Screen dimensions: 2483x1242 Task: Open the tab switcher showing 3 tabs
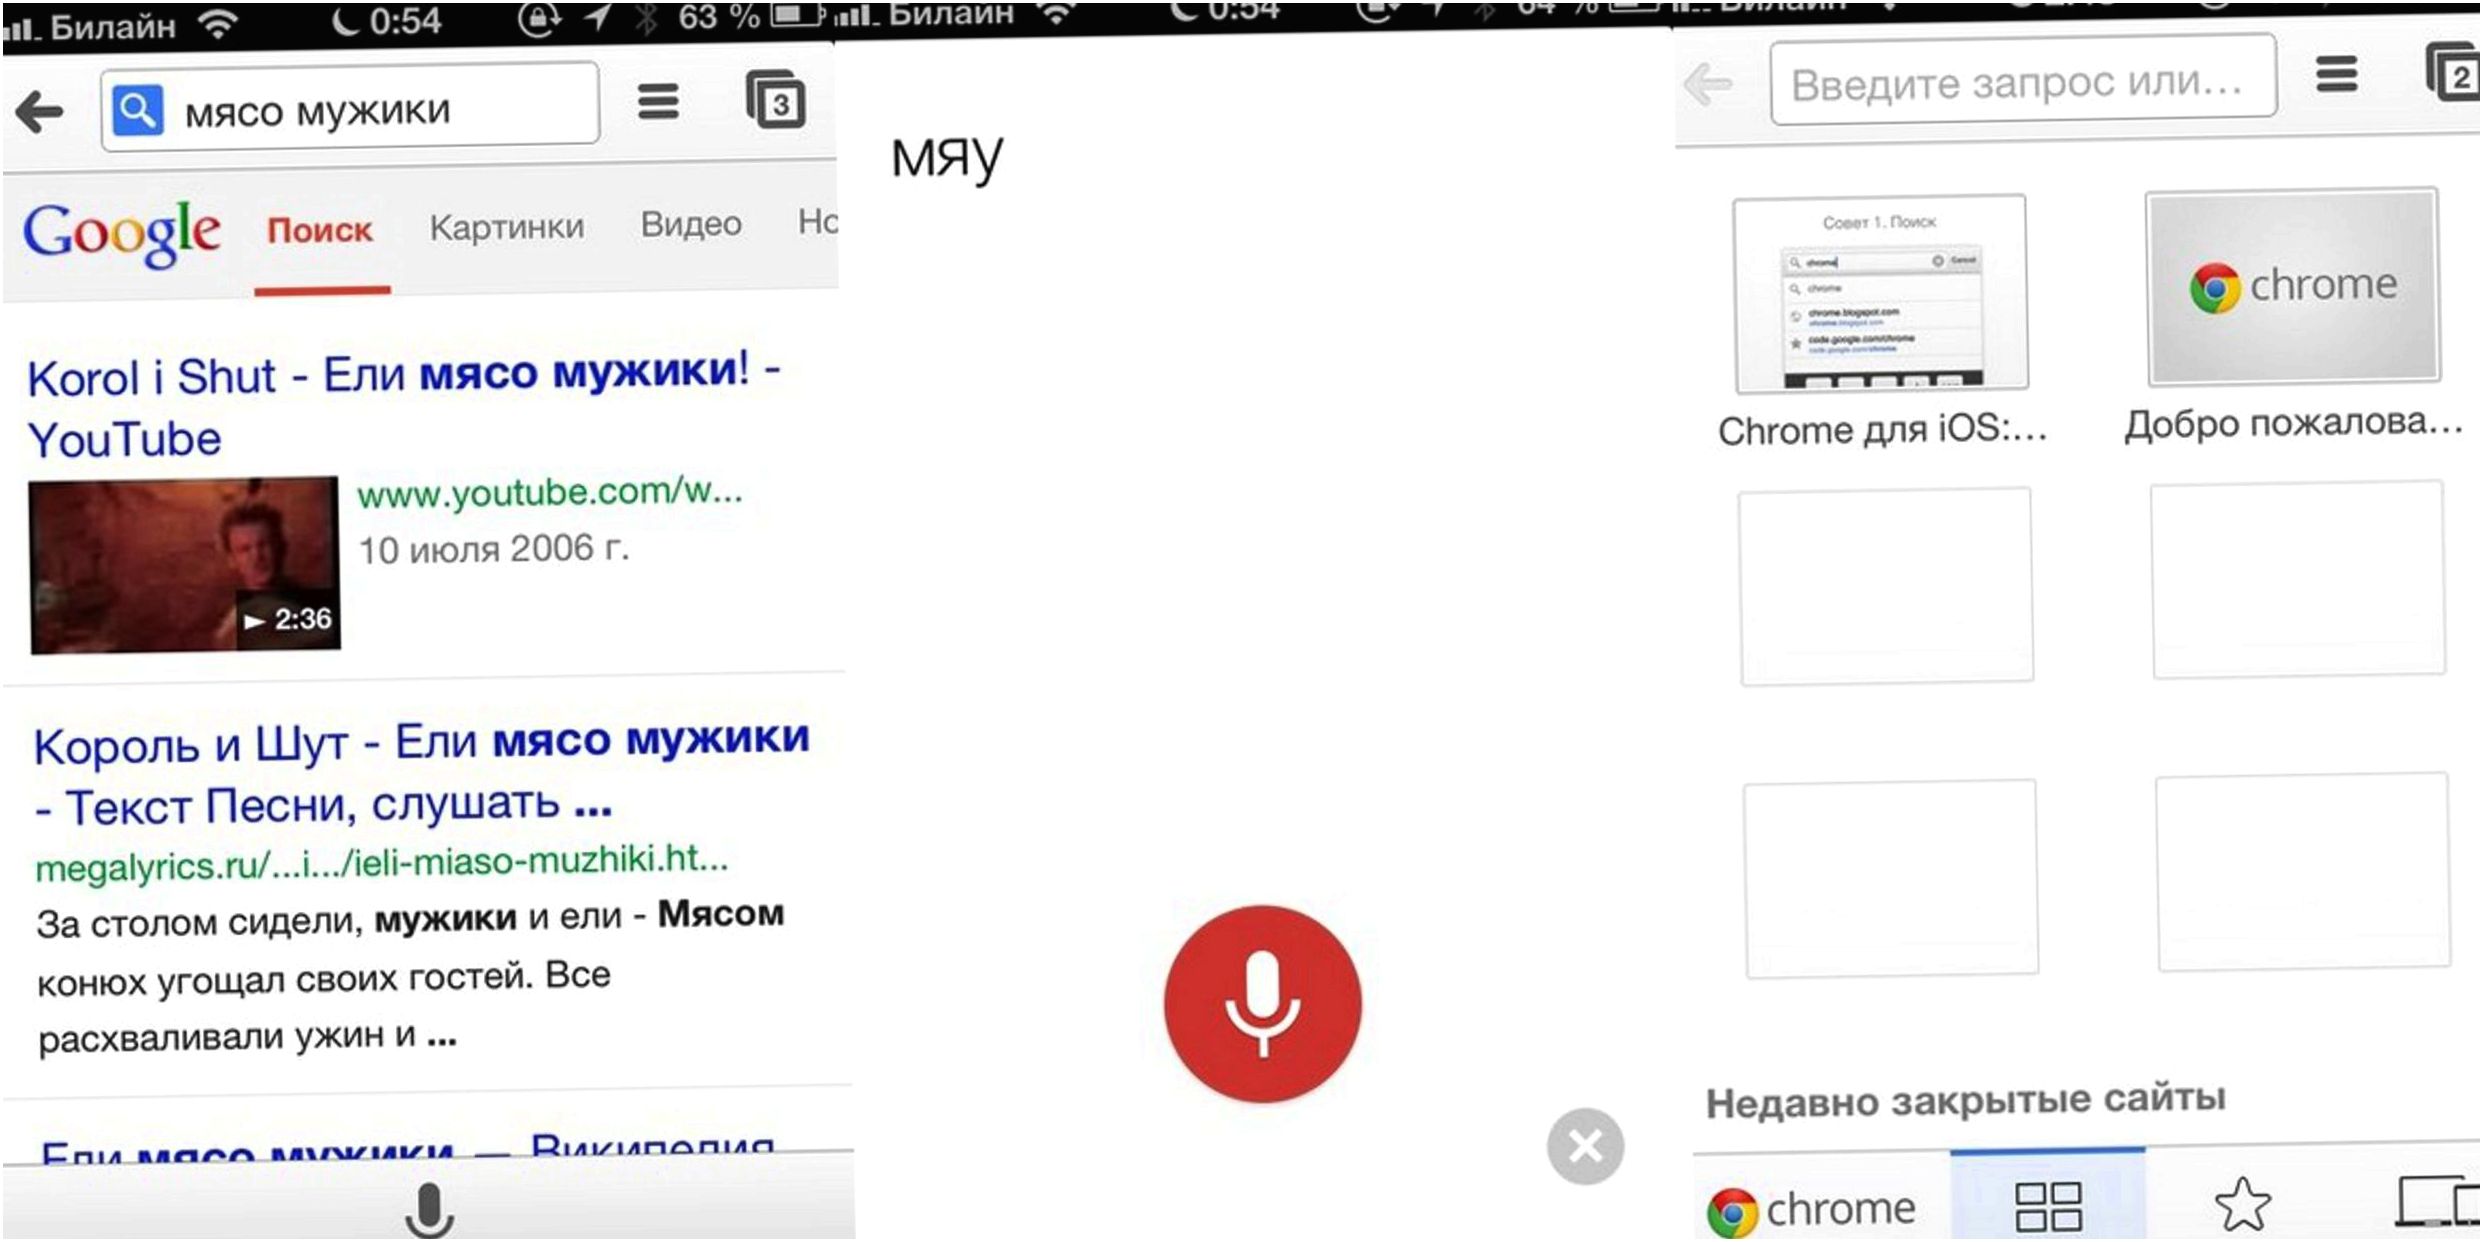pos(776,100)
